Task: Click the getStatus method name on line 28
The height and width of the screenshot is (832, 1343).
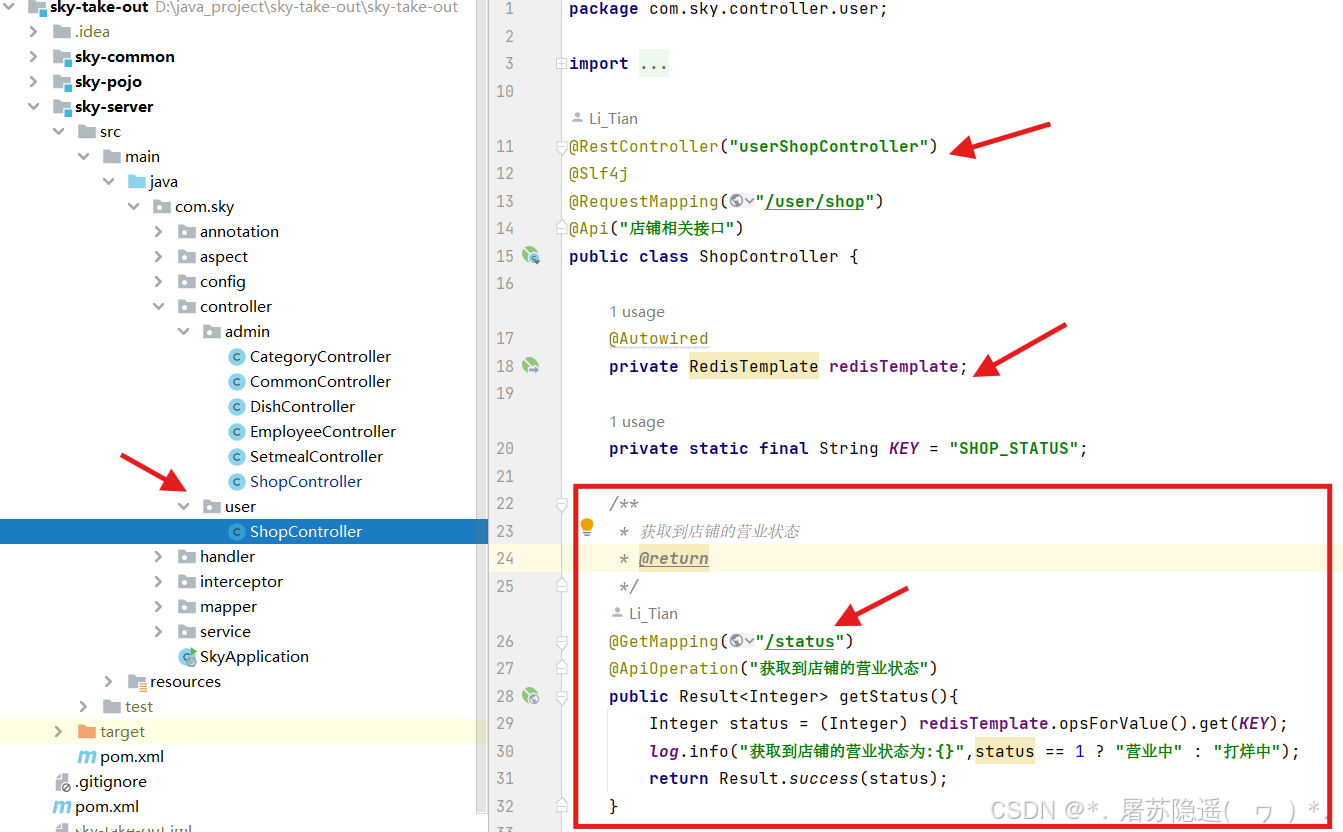Action: pos(884,696)
